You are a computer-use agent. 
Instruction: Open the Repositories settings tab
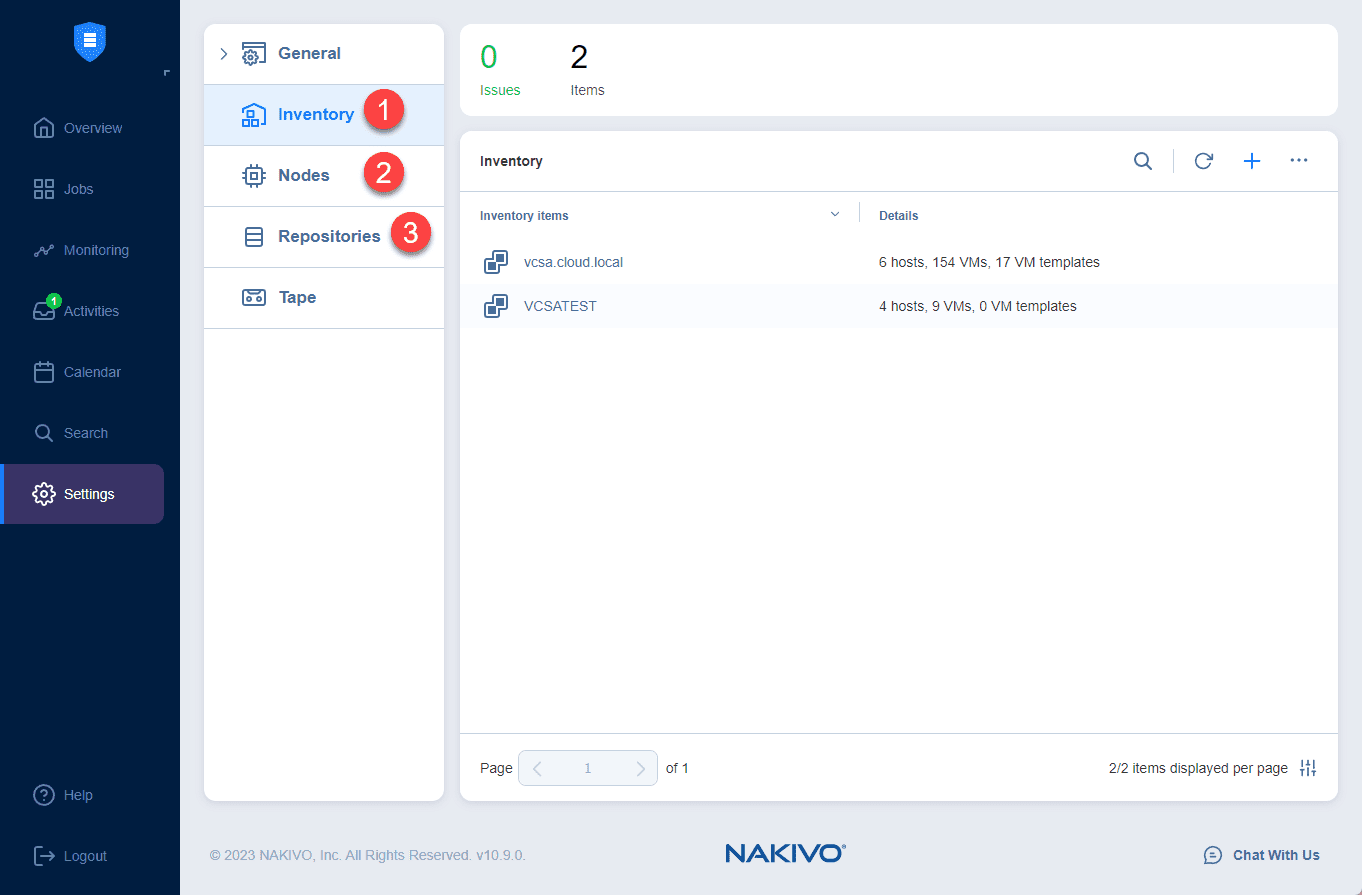tap(324, 237)
